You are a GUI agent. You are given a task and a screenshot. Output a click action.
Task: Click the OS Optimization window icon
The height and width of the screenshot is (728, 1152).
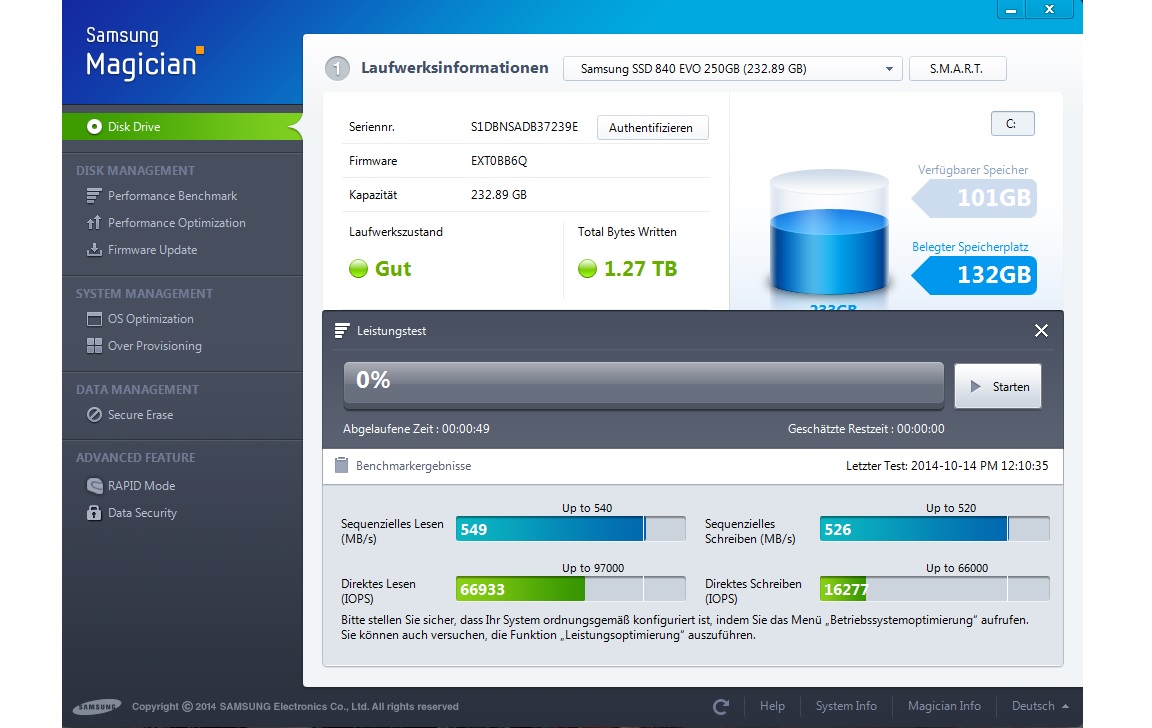coord(94,319)
